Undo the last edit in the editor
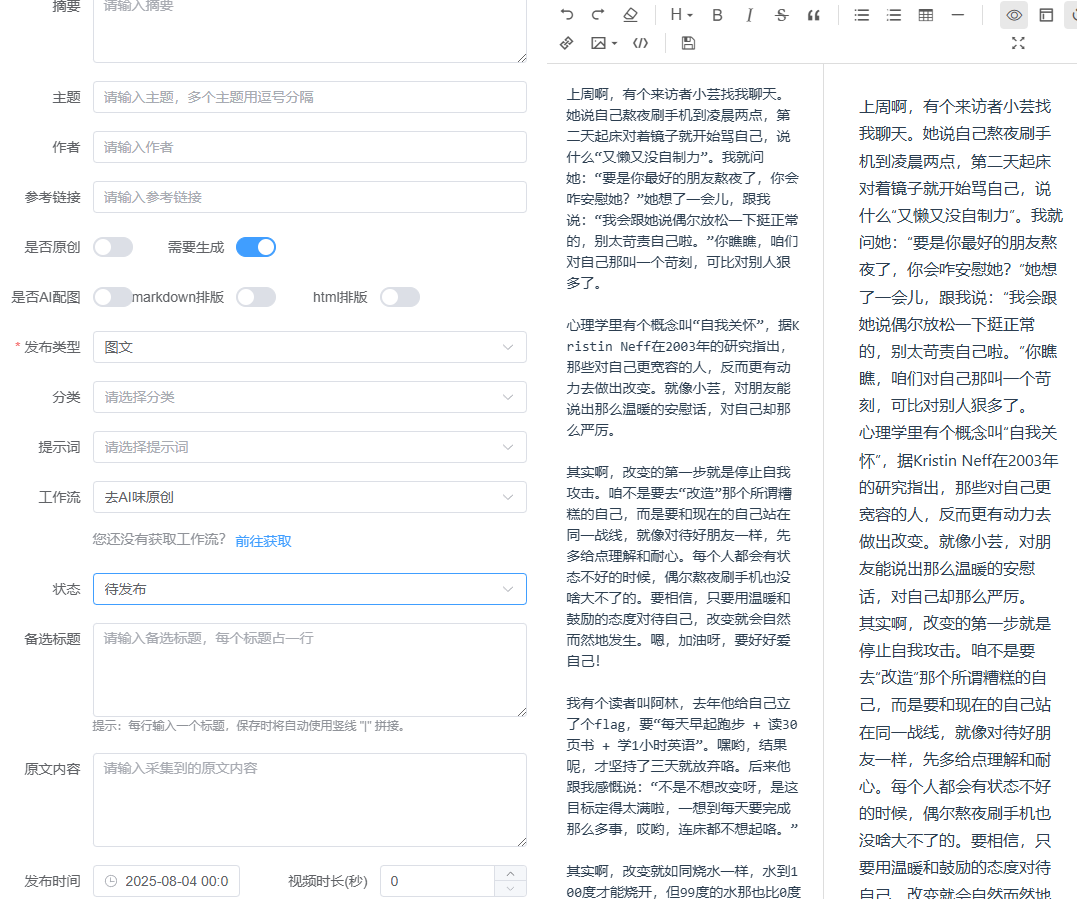The image size is (1077, 899). pyautogui.click(x=567, y=14)
